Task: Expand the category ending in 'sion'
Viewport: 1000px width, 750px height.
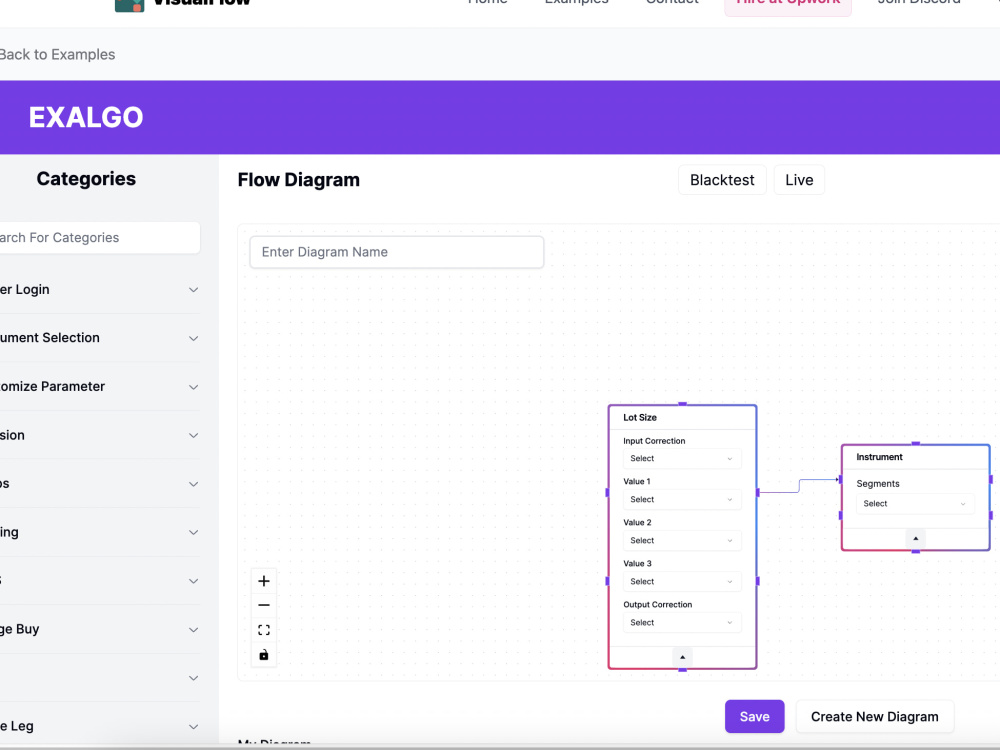Action: 99,435
